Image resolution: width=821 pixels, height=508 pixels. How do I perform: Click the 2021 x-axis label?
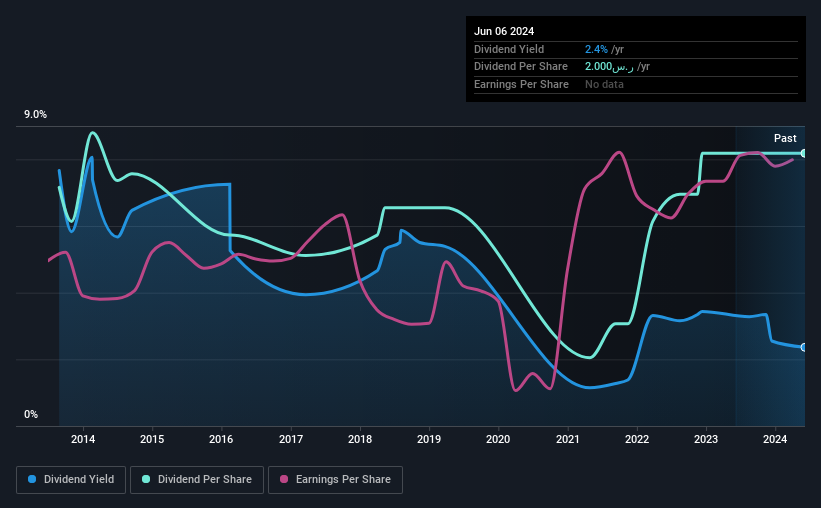point(568,439)
